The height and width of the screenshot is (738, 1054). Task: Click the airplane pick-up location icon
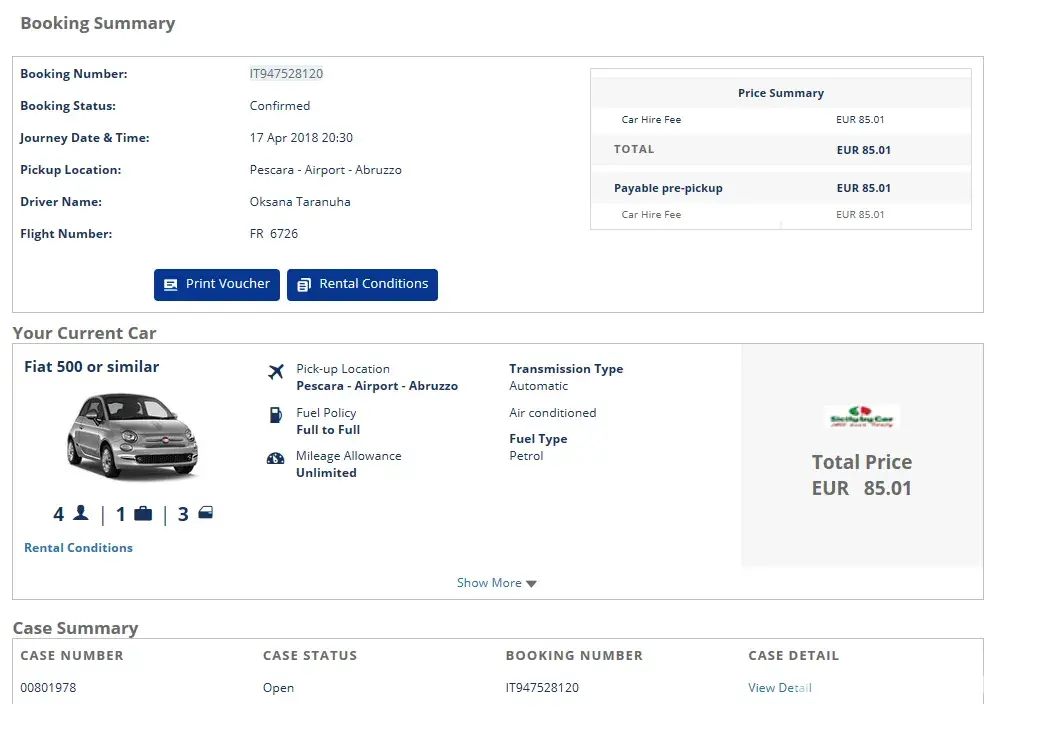[276, 372]
